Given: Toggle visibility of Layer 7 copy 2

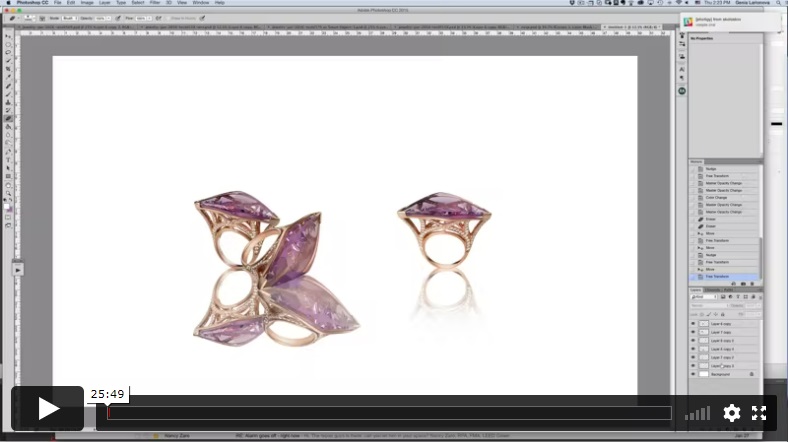Looking at the screenshot, I should 694,357.
